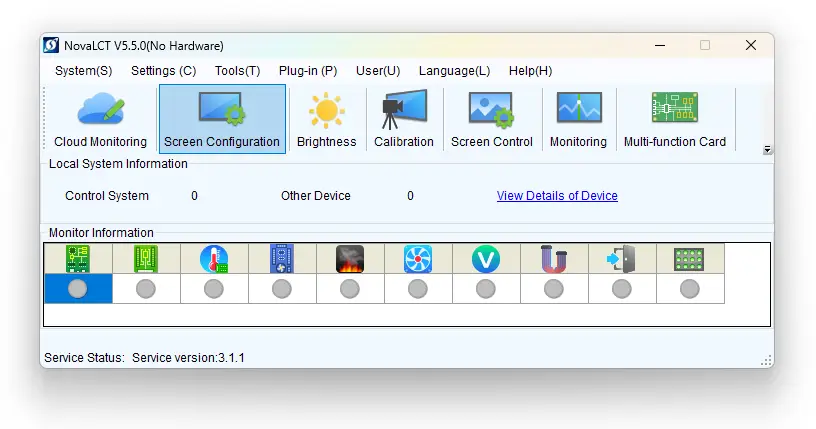This screenshot has height=429, width=816.
Task: Click the status circle under the blue fan icon
Action: tap(418, 288)
